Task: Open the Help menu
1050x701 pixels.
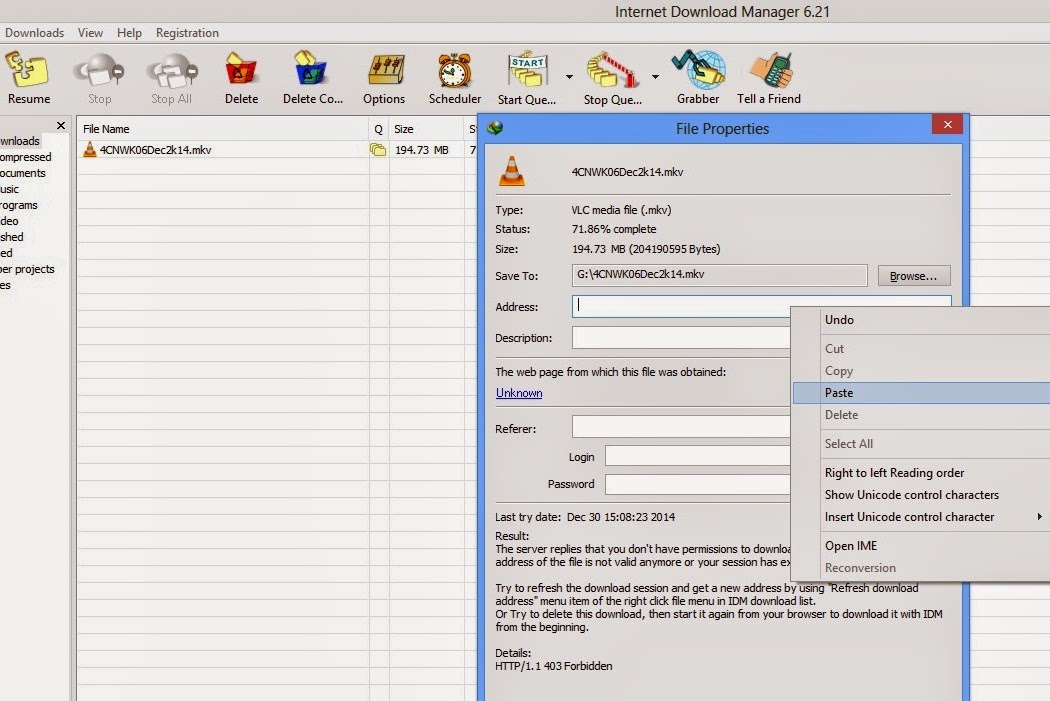Action: [129, 33]
